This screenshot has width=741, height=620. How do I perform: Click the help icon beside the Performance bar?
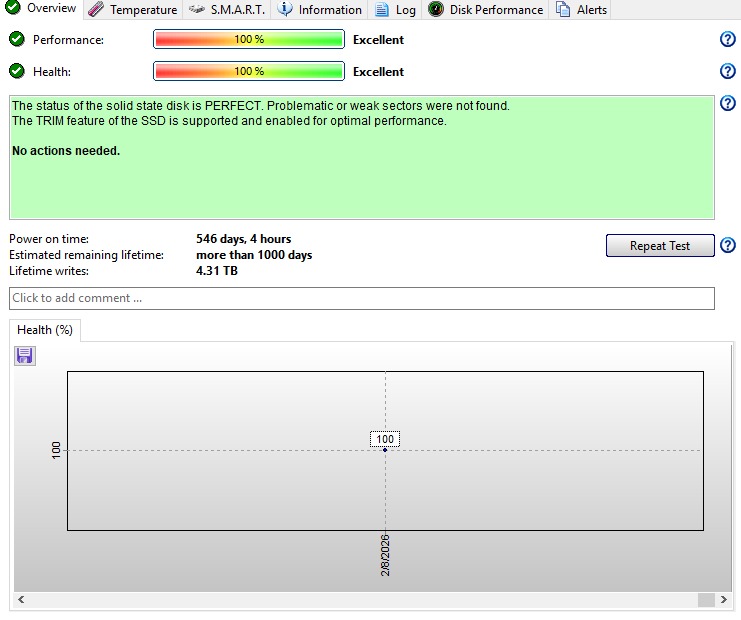click(728, 40)
